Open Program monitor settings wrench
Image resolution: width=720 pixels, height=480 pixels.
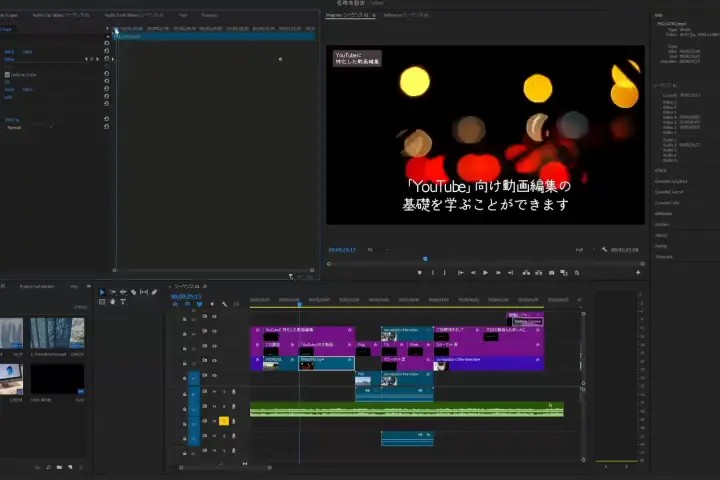(604, 250)
